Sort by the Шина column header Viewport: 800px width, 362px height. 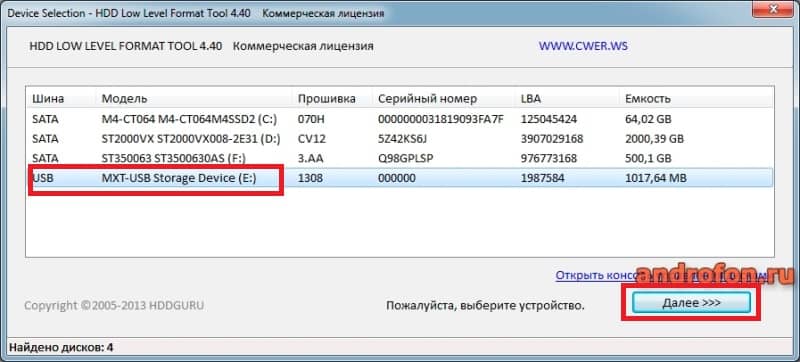point(61,98)
